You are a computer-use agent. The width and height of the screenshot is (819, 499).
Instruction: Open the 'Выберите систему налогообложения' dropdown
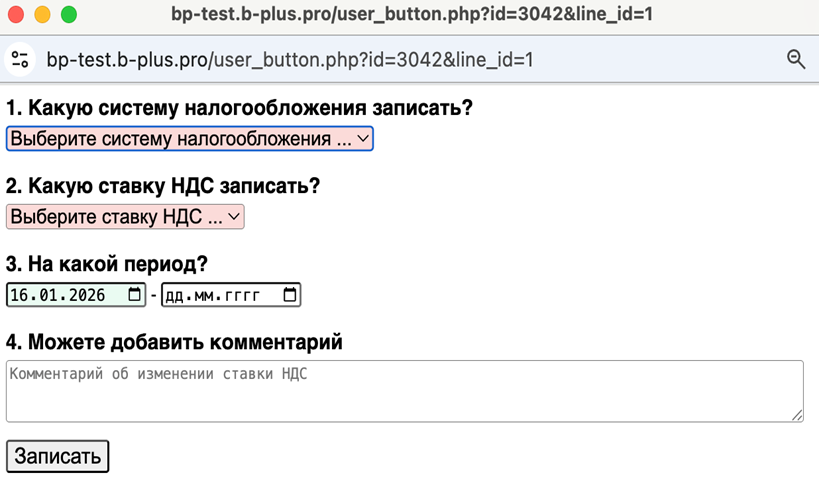coord(190,139)
